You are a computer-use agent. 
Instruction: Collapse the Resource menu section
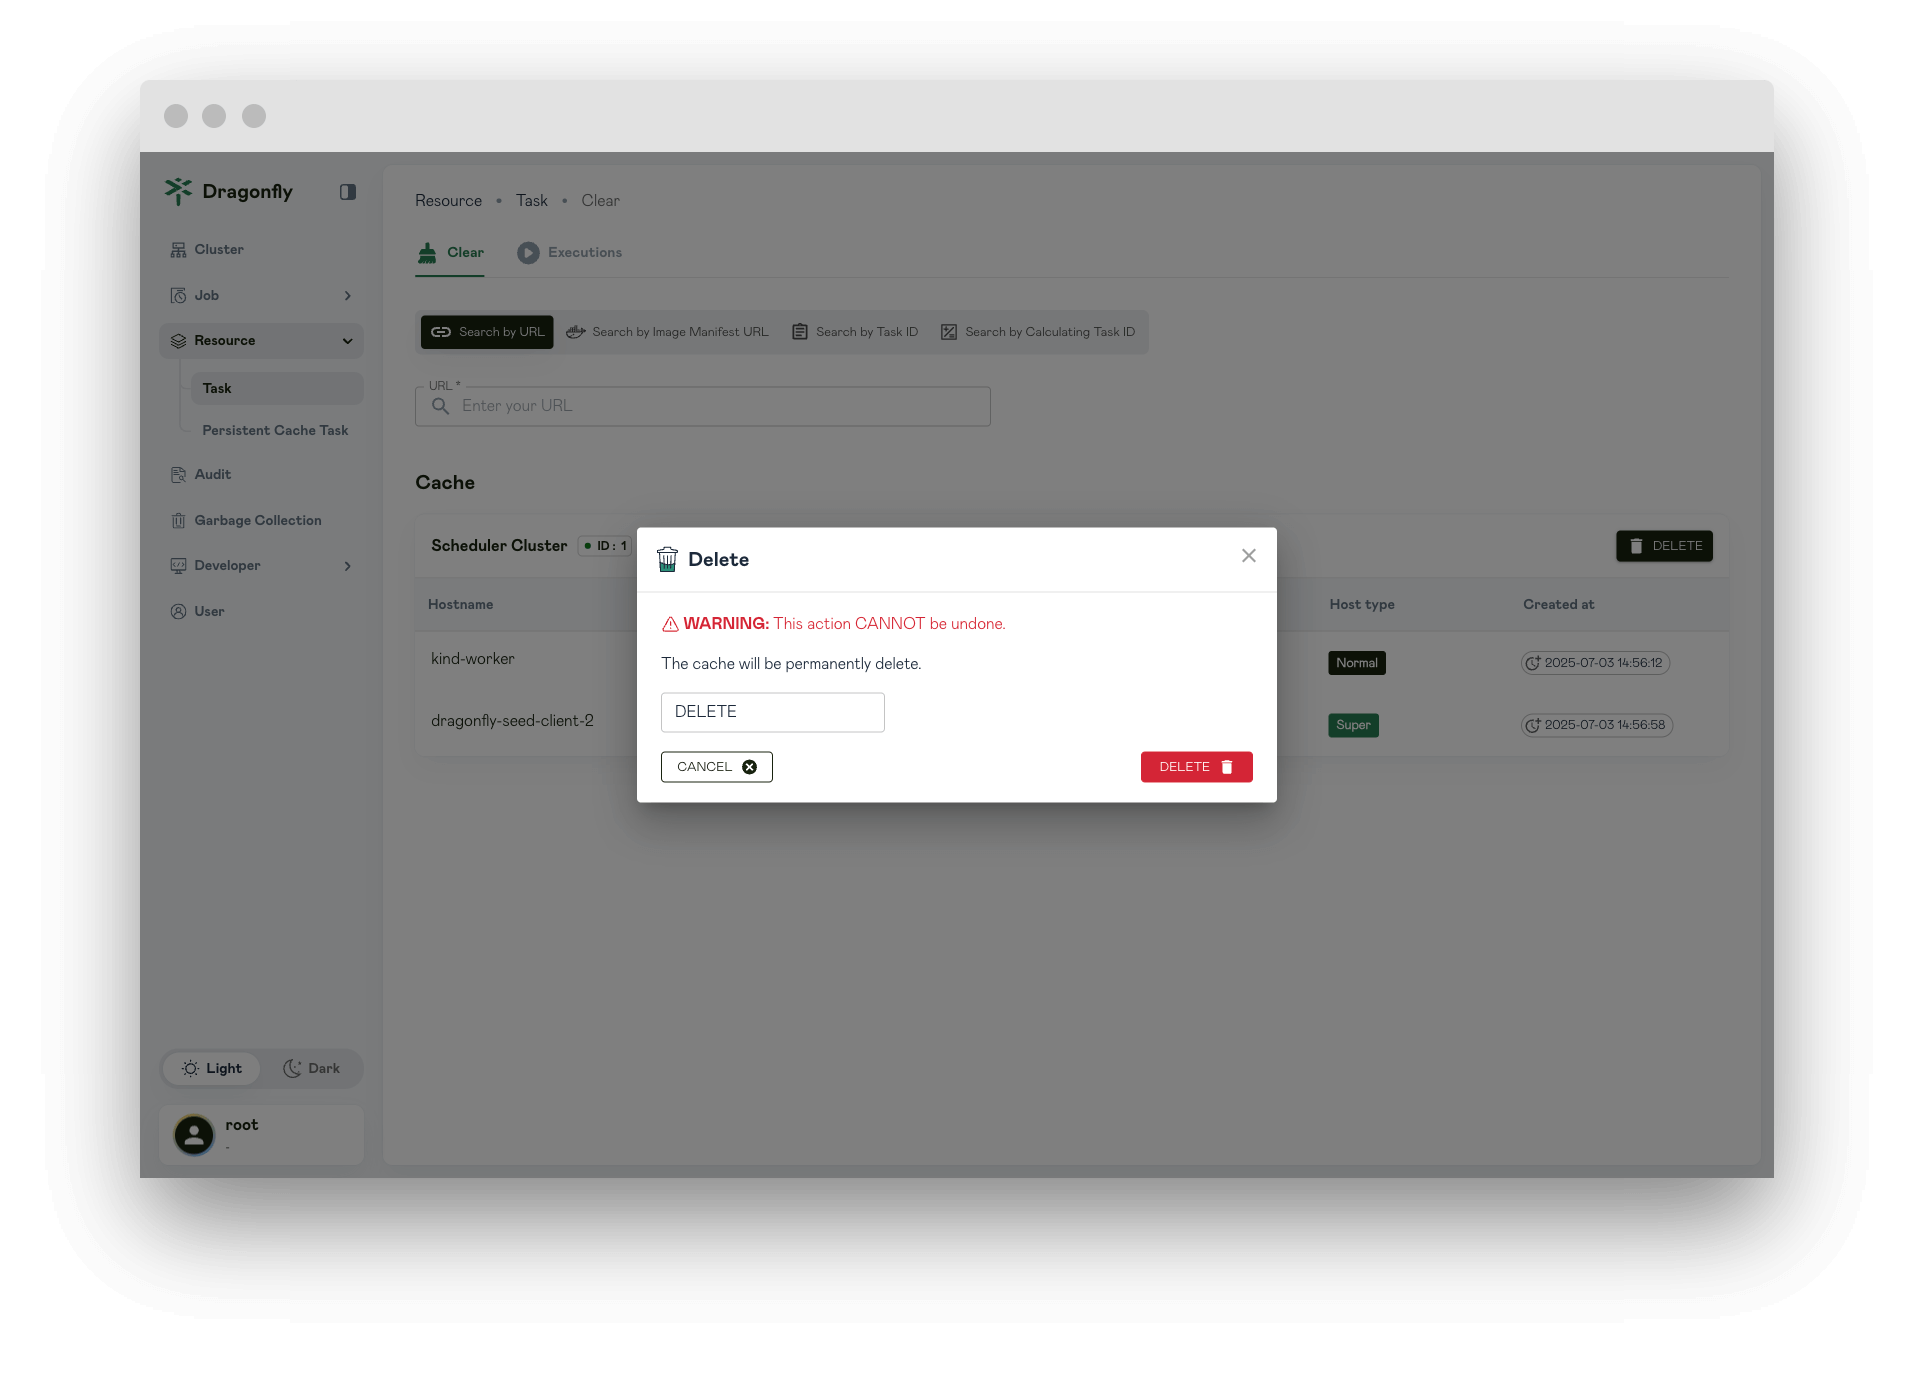[347, 341]
